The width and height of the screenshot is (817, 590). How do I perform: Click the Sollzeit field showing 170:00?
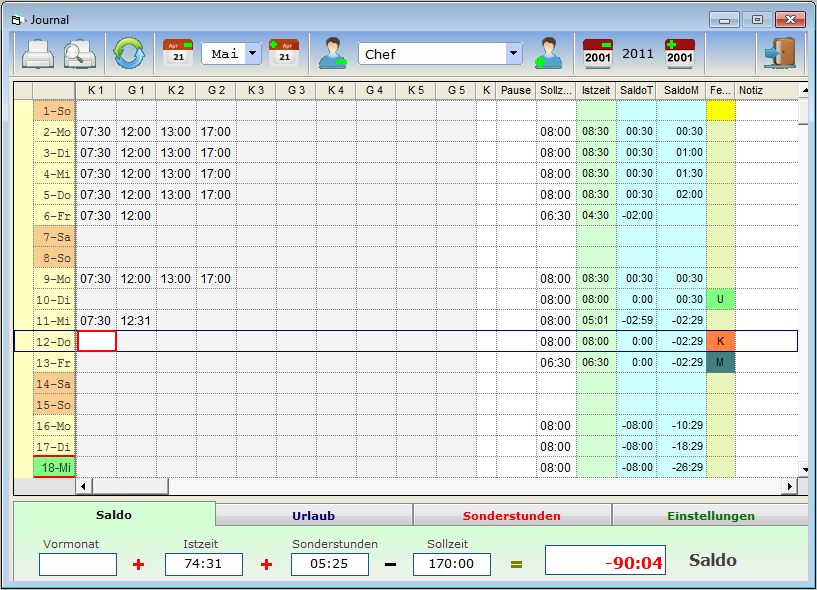pos(452,564)
